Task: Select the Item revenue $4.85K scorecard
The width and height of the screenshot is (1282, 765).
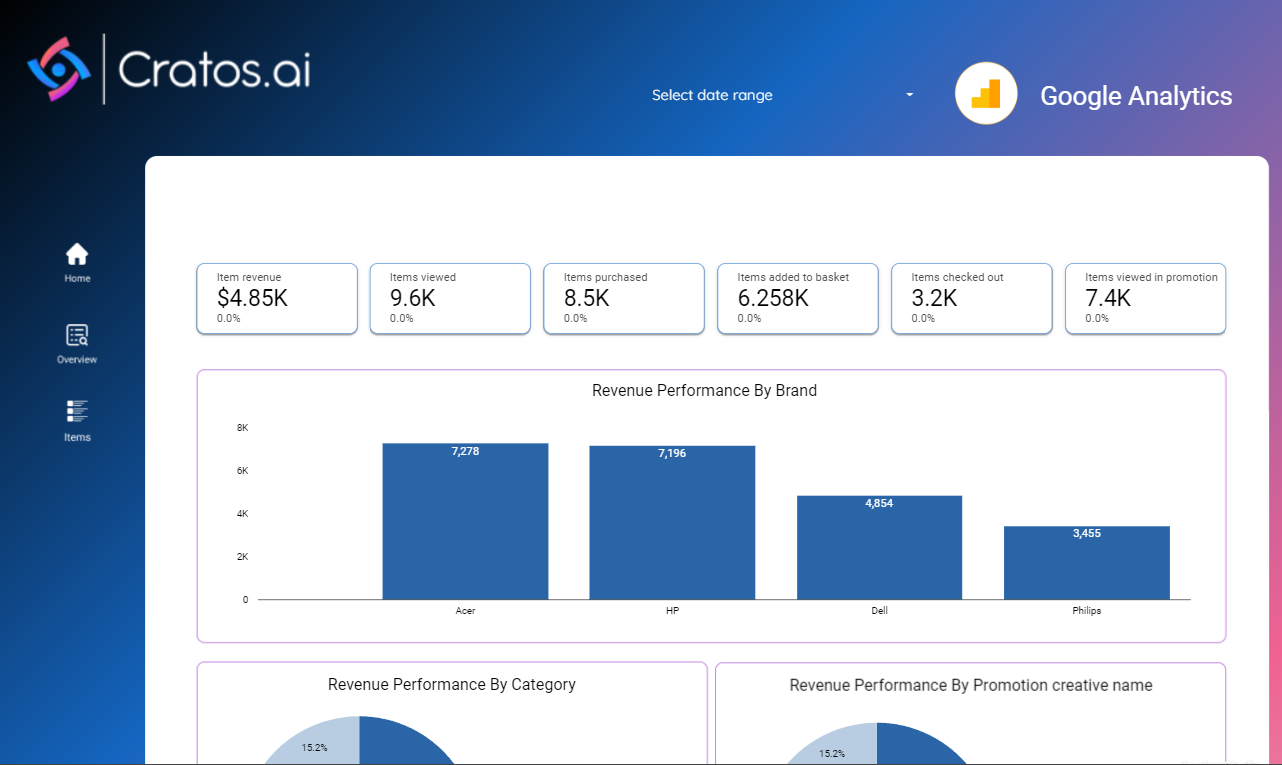Action: (x=277, y=299)
